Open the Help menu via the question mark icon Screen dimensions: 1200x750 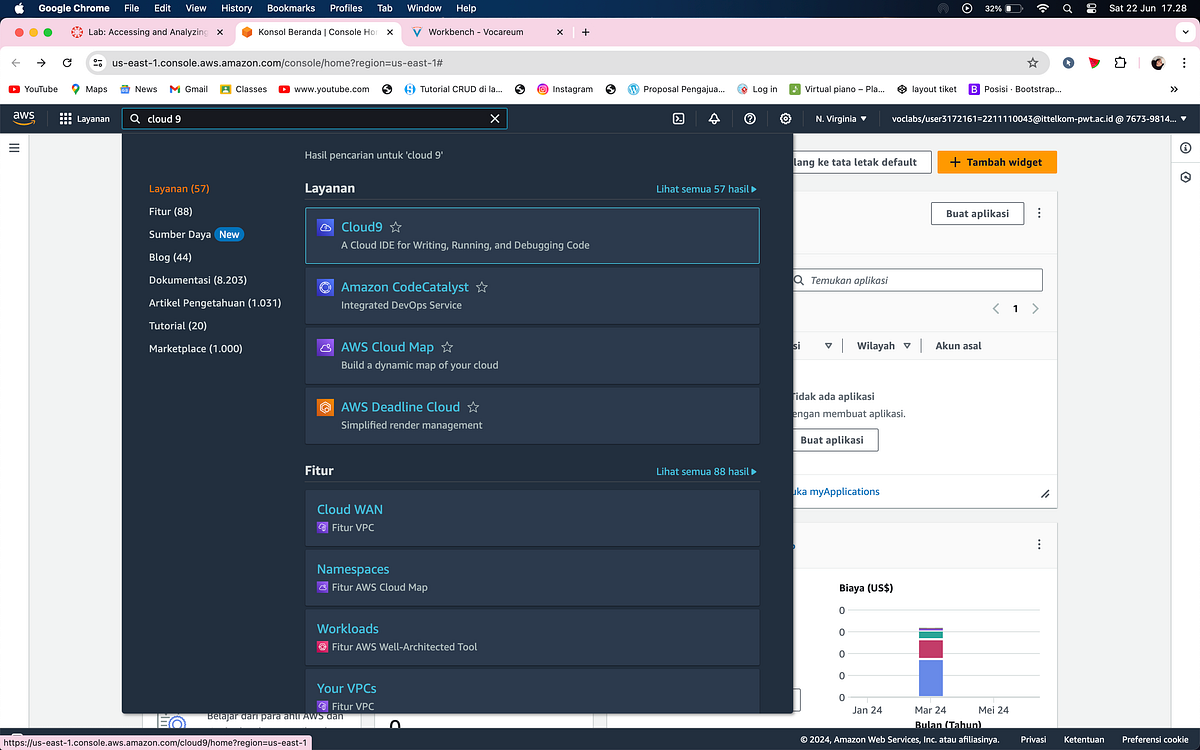[x=749, y=118]
